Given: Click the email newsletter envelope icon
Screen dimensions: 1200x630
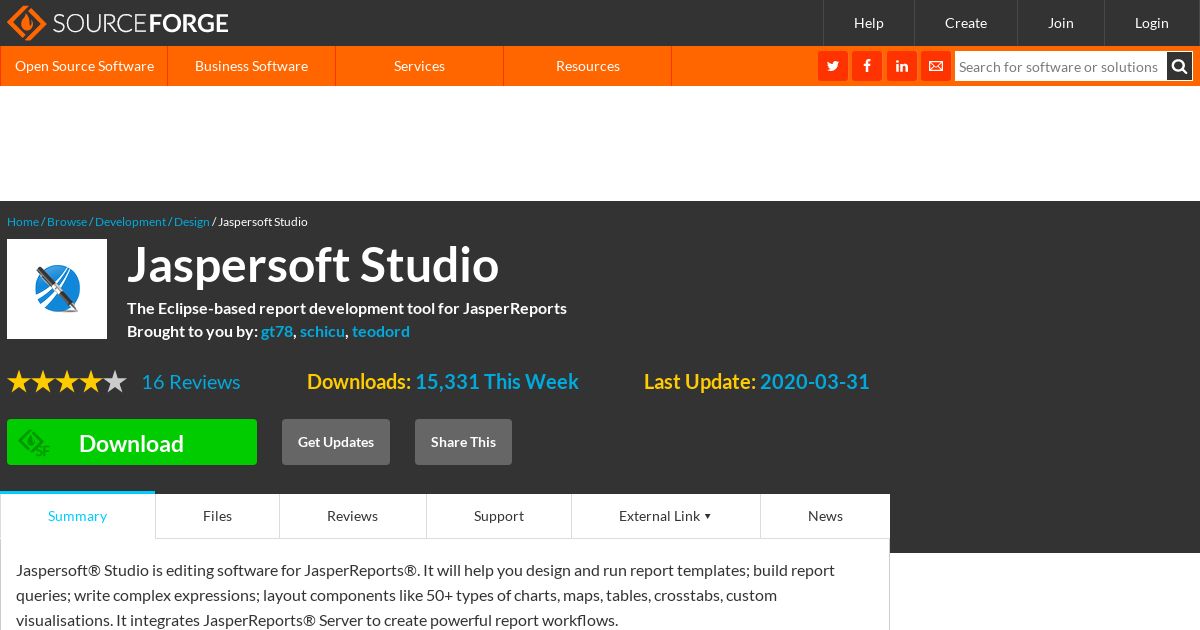Looking at the screenshot, I should [x=936, y=66].
